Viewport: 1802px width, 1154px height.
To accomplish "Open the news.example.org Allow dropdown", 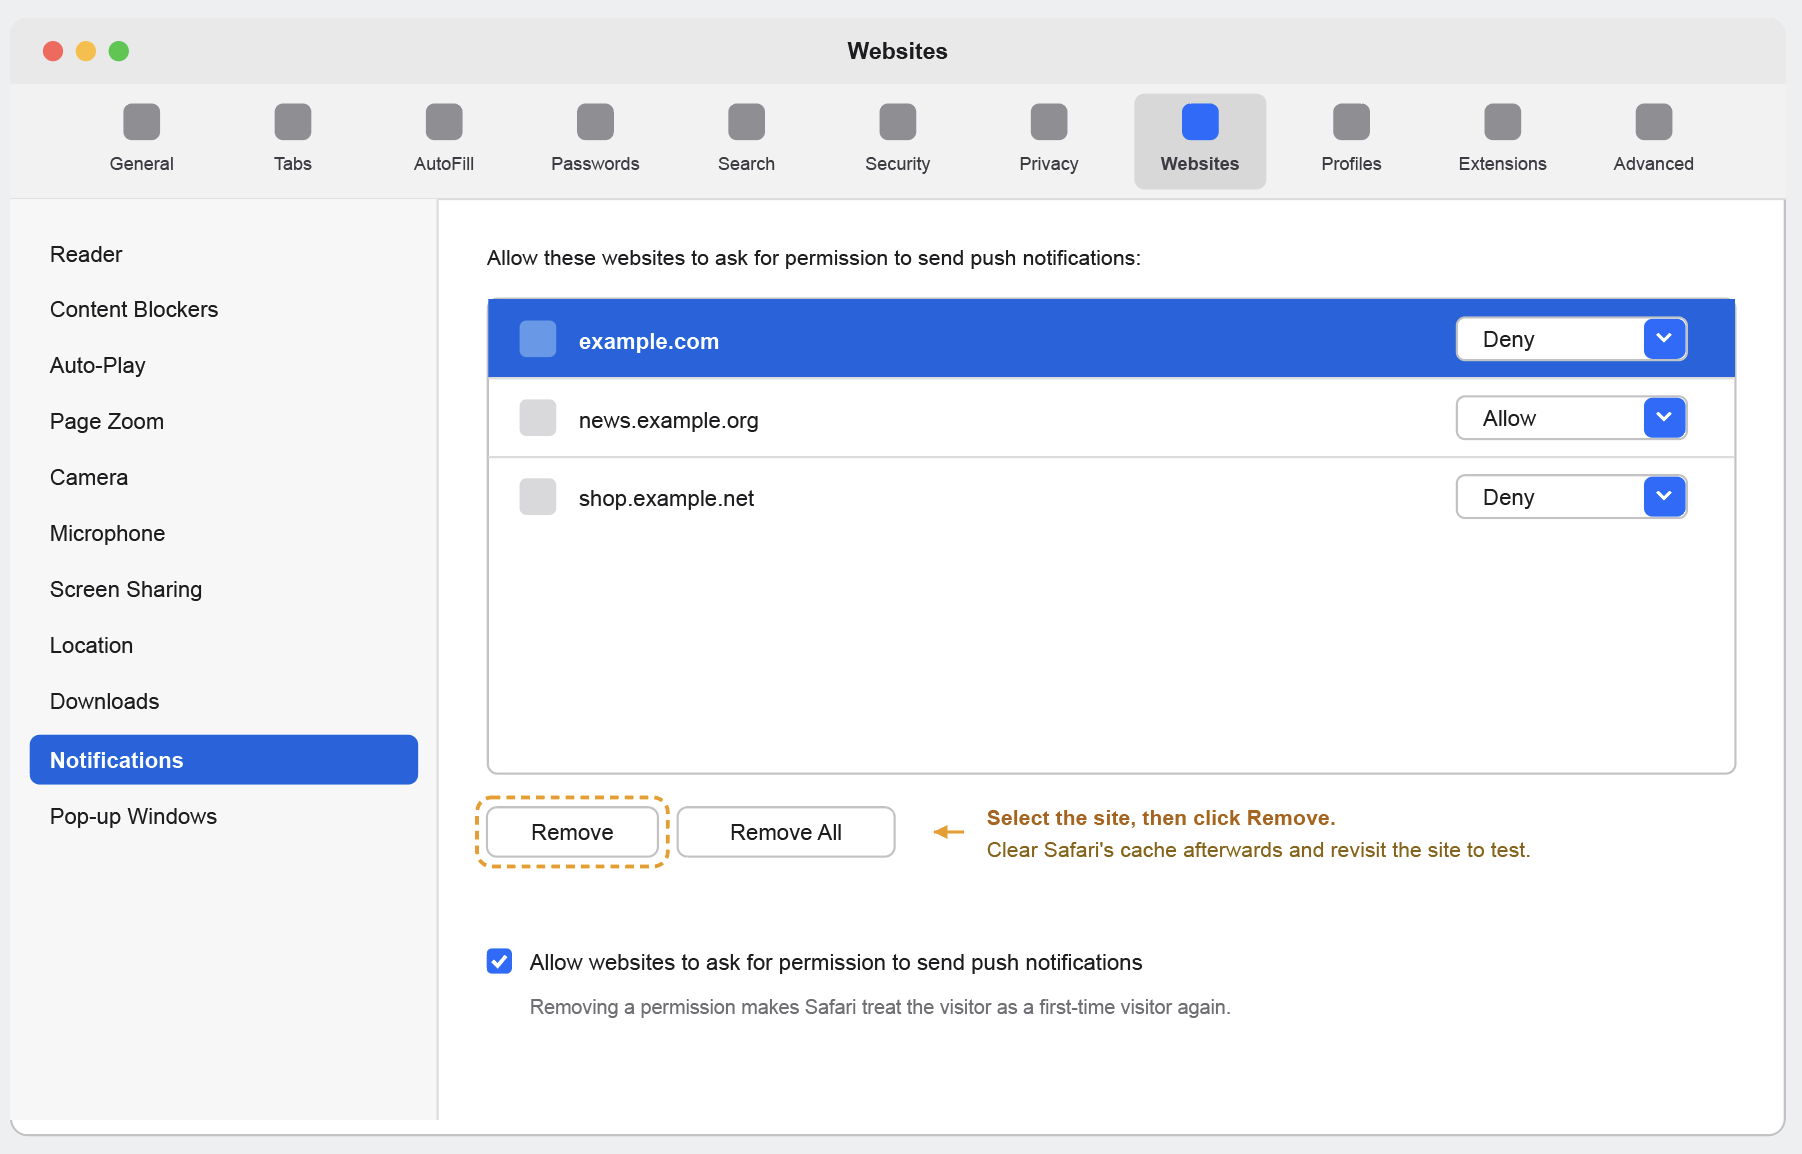I will pos(1571,418).
